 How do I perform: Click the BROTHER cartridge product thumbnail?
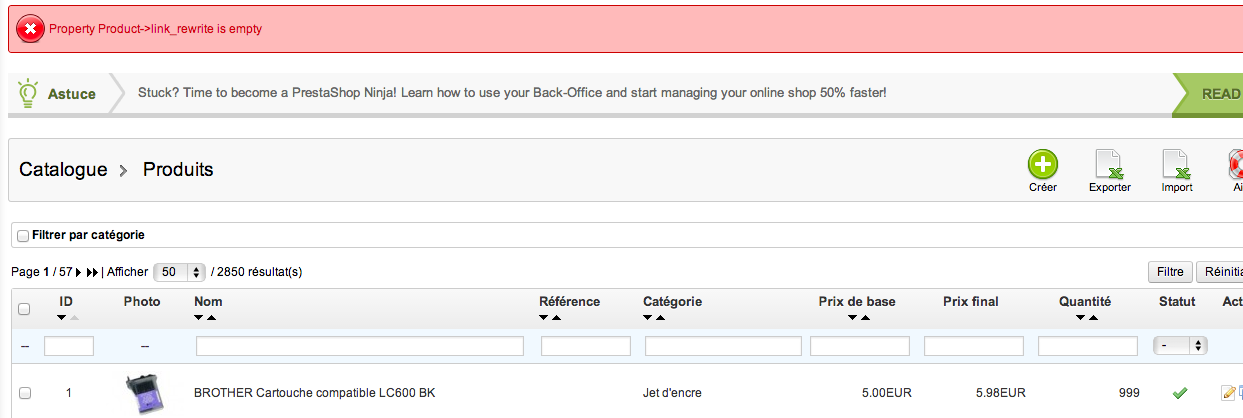pos(144,393)
